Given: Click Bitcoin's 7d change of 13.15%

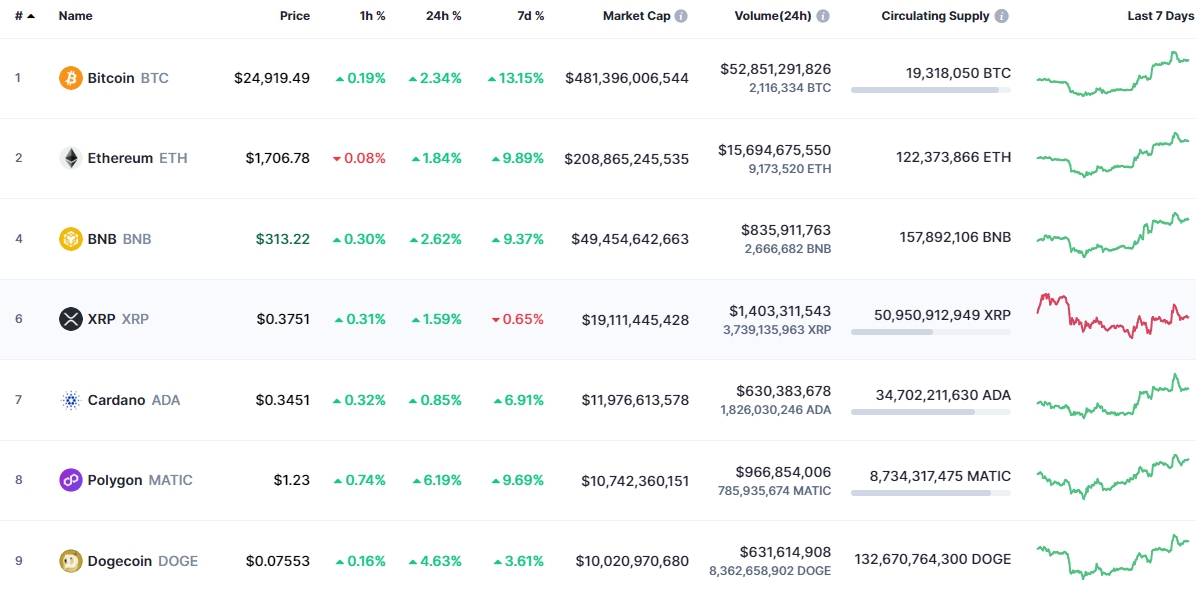Looking at the screenshot, I should (516, 78).
